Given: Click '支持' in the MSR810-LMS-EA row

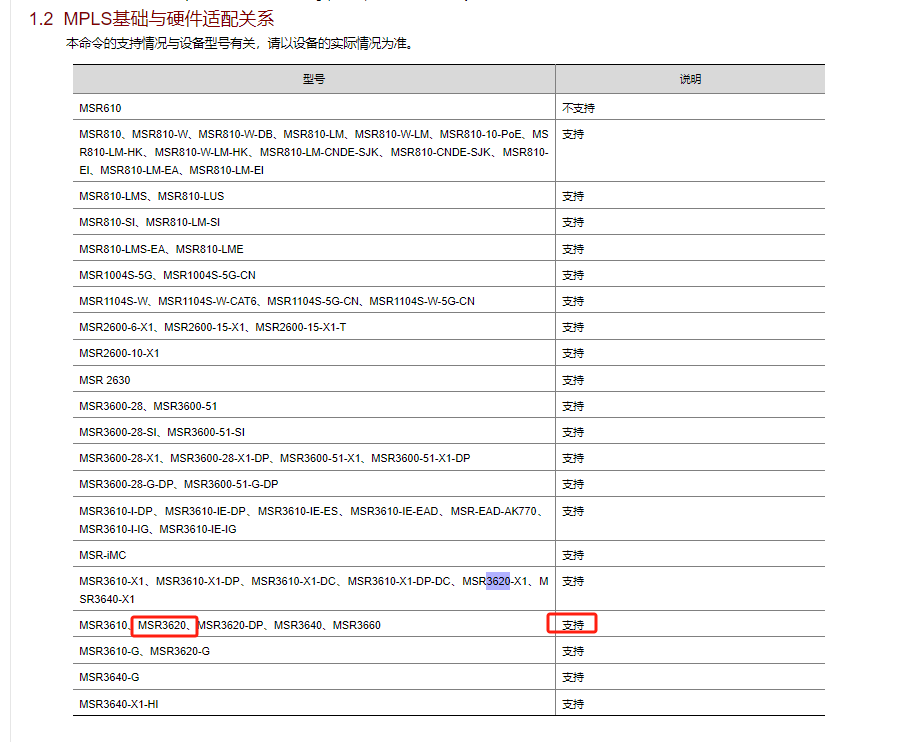Looking at the screenshot, I should (573, 249).
